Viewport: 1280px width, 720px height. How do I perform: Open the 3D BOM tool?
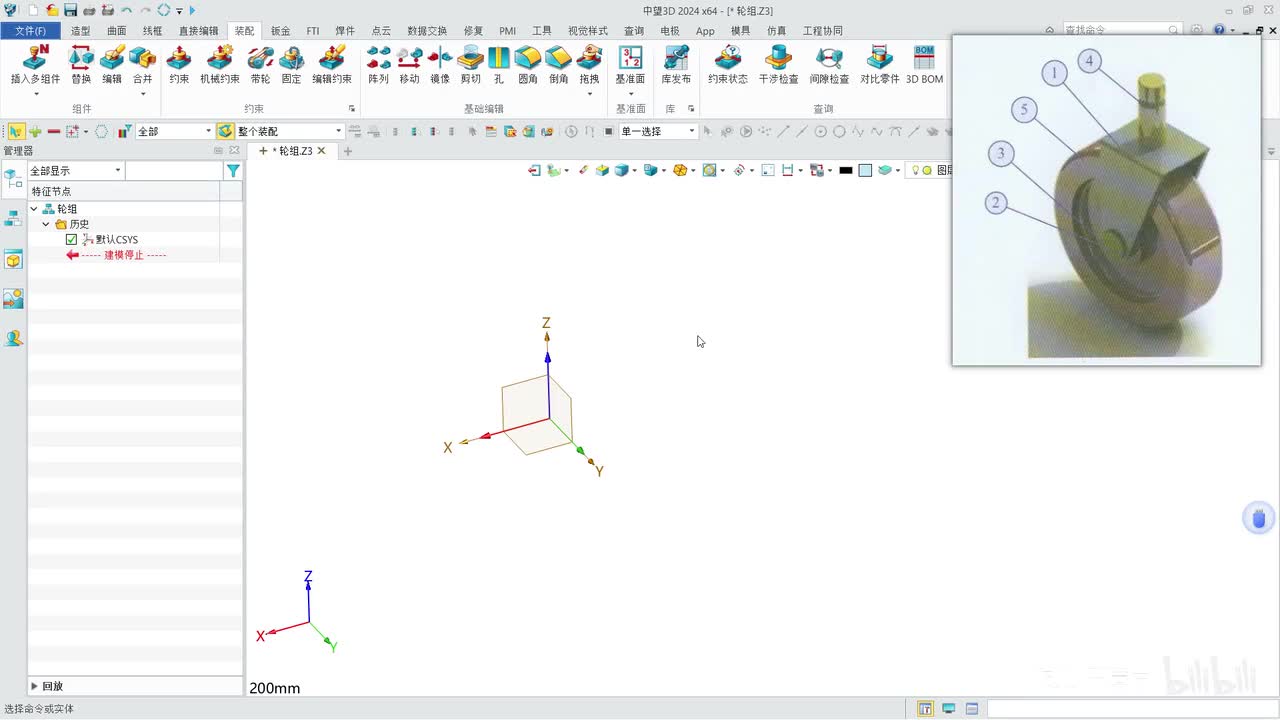click(924, 64)
